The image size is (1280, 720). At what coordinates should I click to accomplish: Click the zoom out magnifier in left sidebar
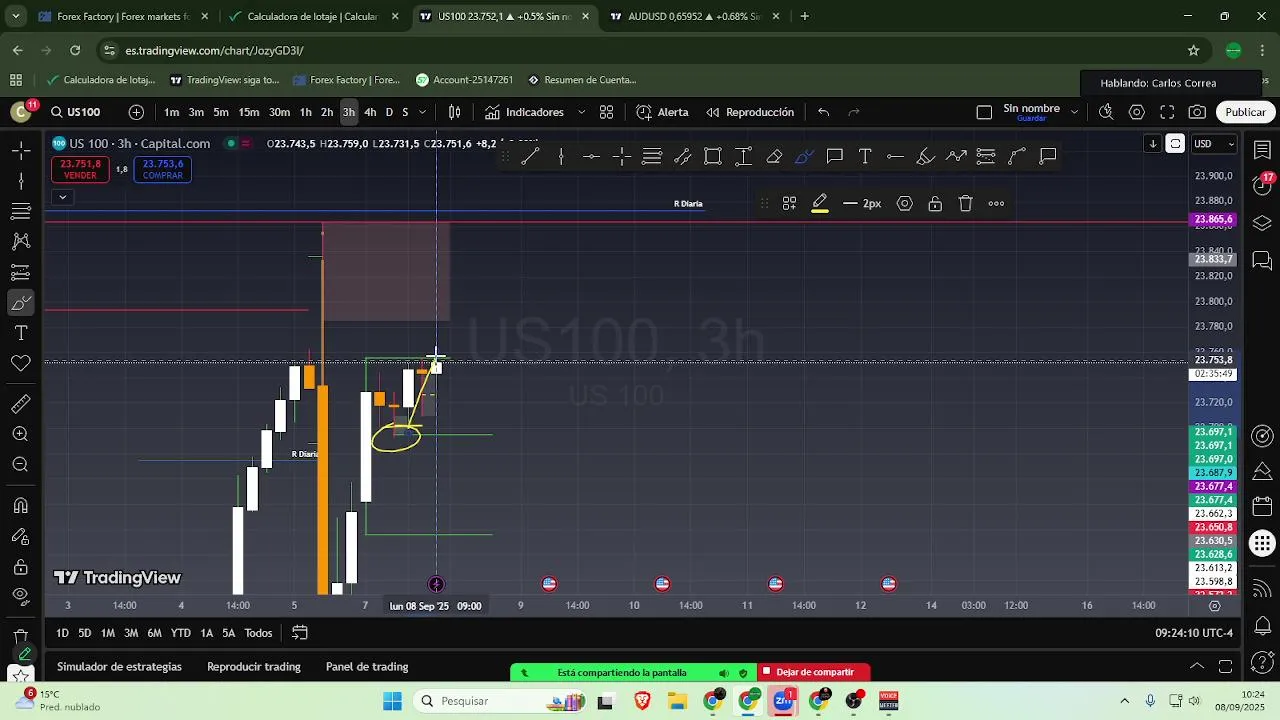20,465
